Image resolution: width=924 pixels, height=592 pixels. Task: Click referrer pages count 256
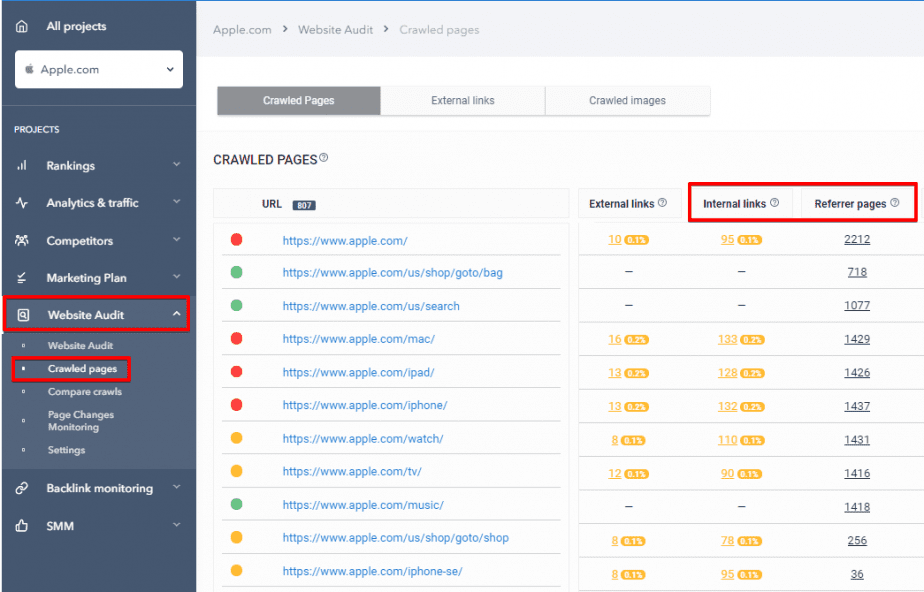857,540
